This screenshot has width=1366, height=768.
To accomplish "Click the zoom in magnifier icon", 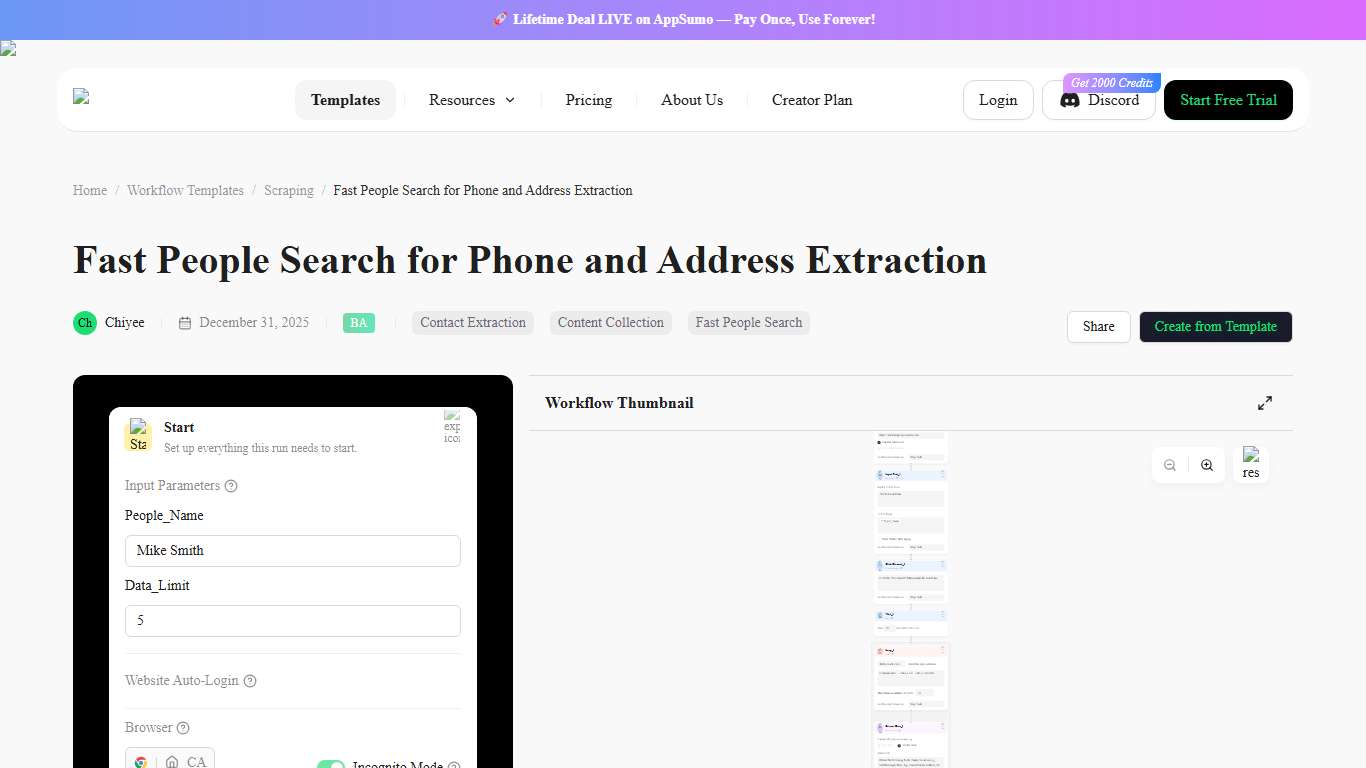I will (x=1207, y=465).
